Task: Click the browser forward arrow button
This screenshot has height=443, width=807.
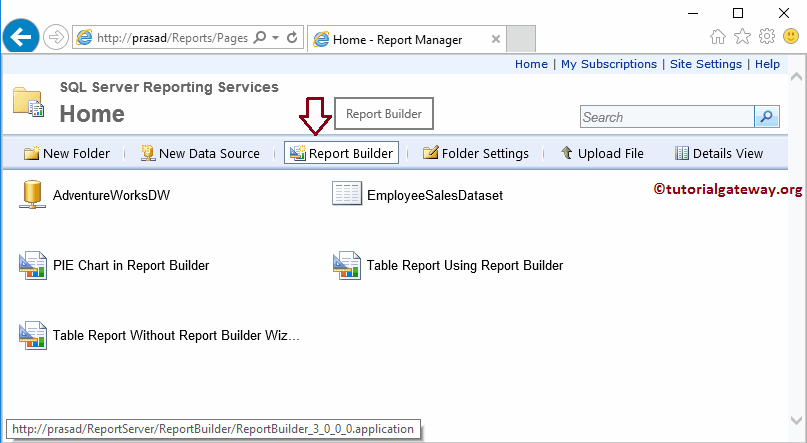Action: [x=56, y=37]
